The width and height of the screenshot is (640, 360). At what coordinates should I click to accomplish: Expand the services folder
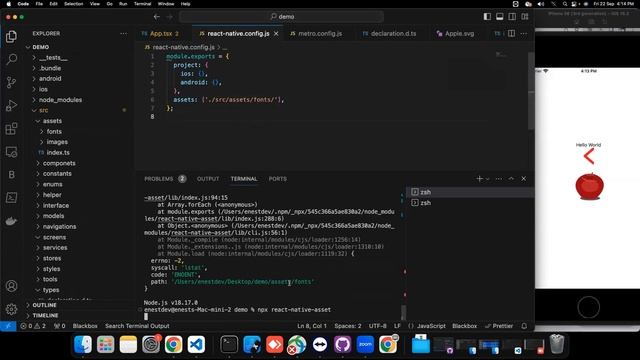pos(55,248)
